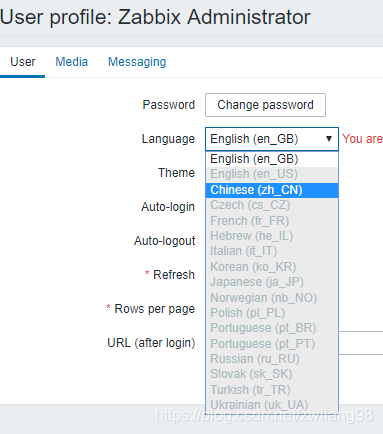This screenshot has height=434, width=383.
Task: Select Czech (cs_CZ) language option
Action: (272, 205)
